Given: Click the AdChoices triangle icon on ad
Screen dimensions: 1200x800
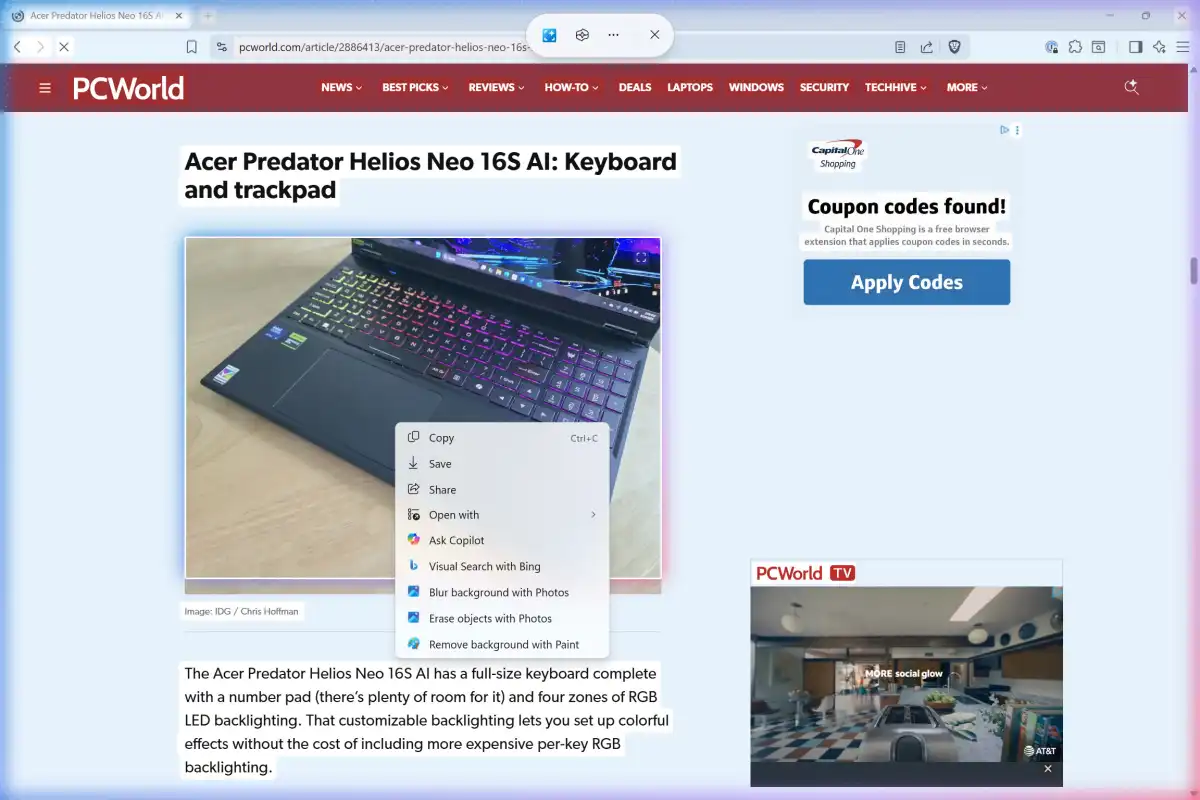Looking at the screenshot, I should pos(1005,130).
